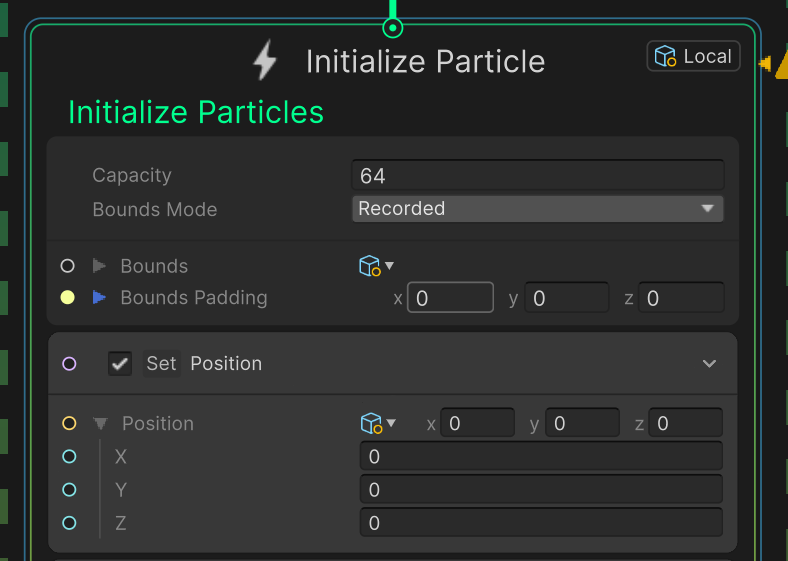Viewport: 788px width, 561px height.
Task: Select the Initialize Particles title label
Action: [x=196, y=112]
